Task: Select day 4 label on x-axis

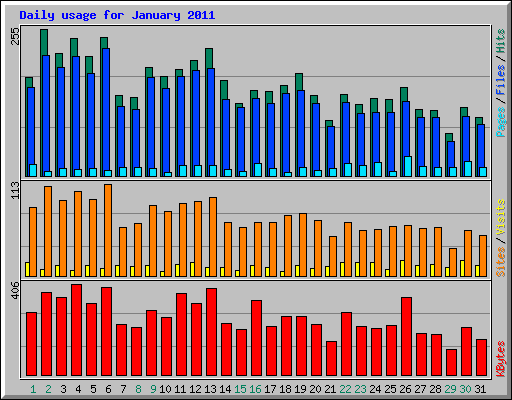Action: tap(78, 389)
